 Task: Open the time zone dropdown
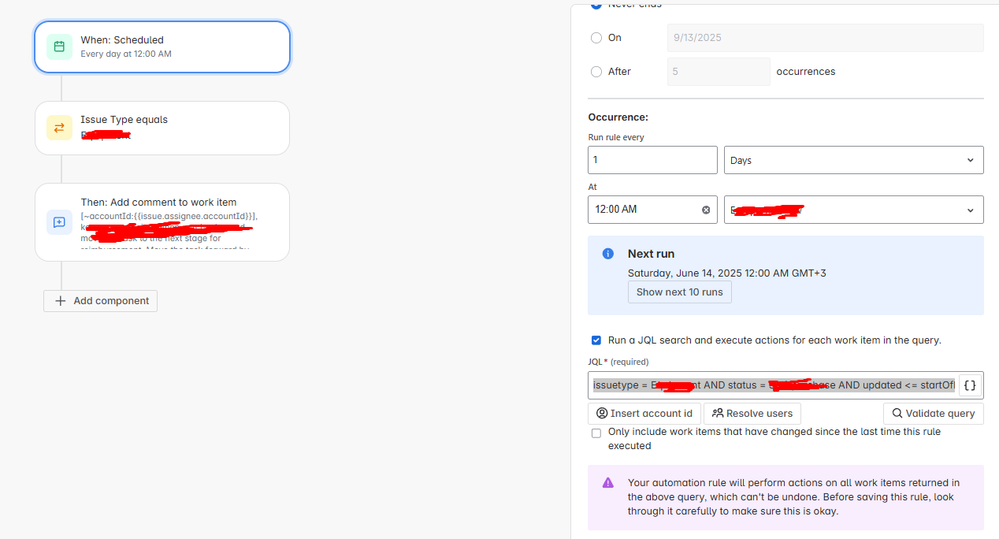854,210
